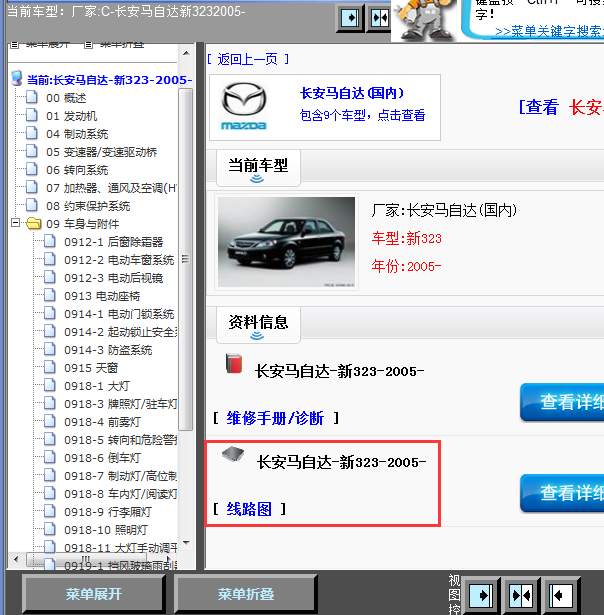Select 0918-4 前雾灯 entry
This screenshot has width=604, height=615.
[102, 422]
